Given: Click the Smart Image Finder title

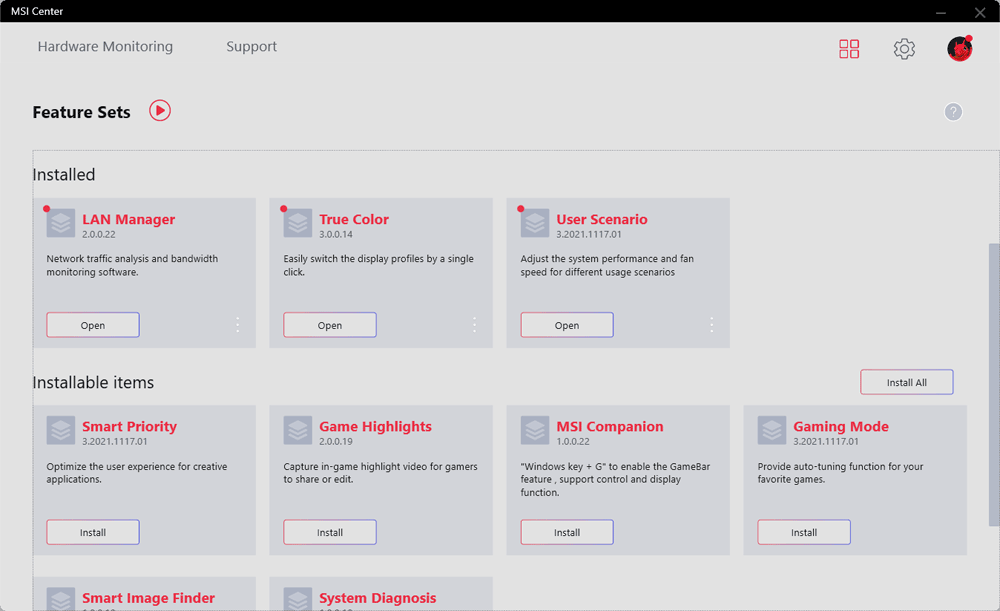Looking at the screenshot, I should click(148, 598).
